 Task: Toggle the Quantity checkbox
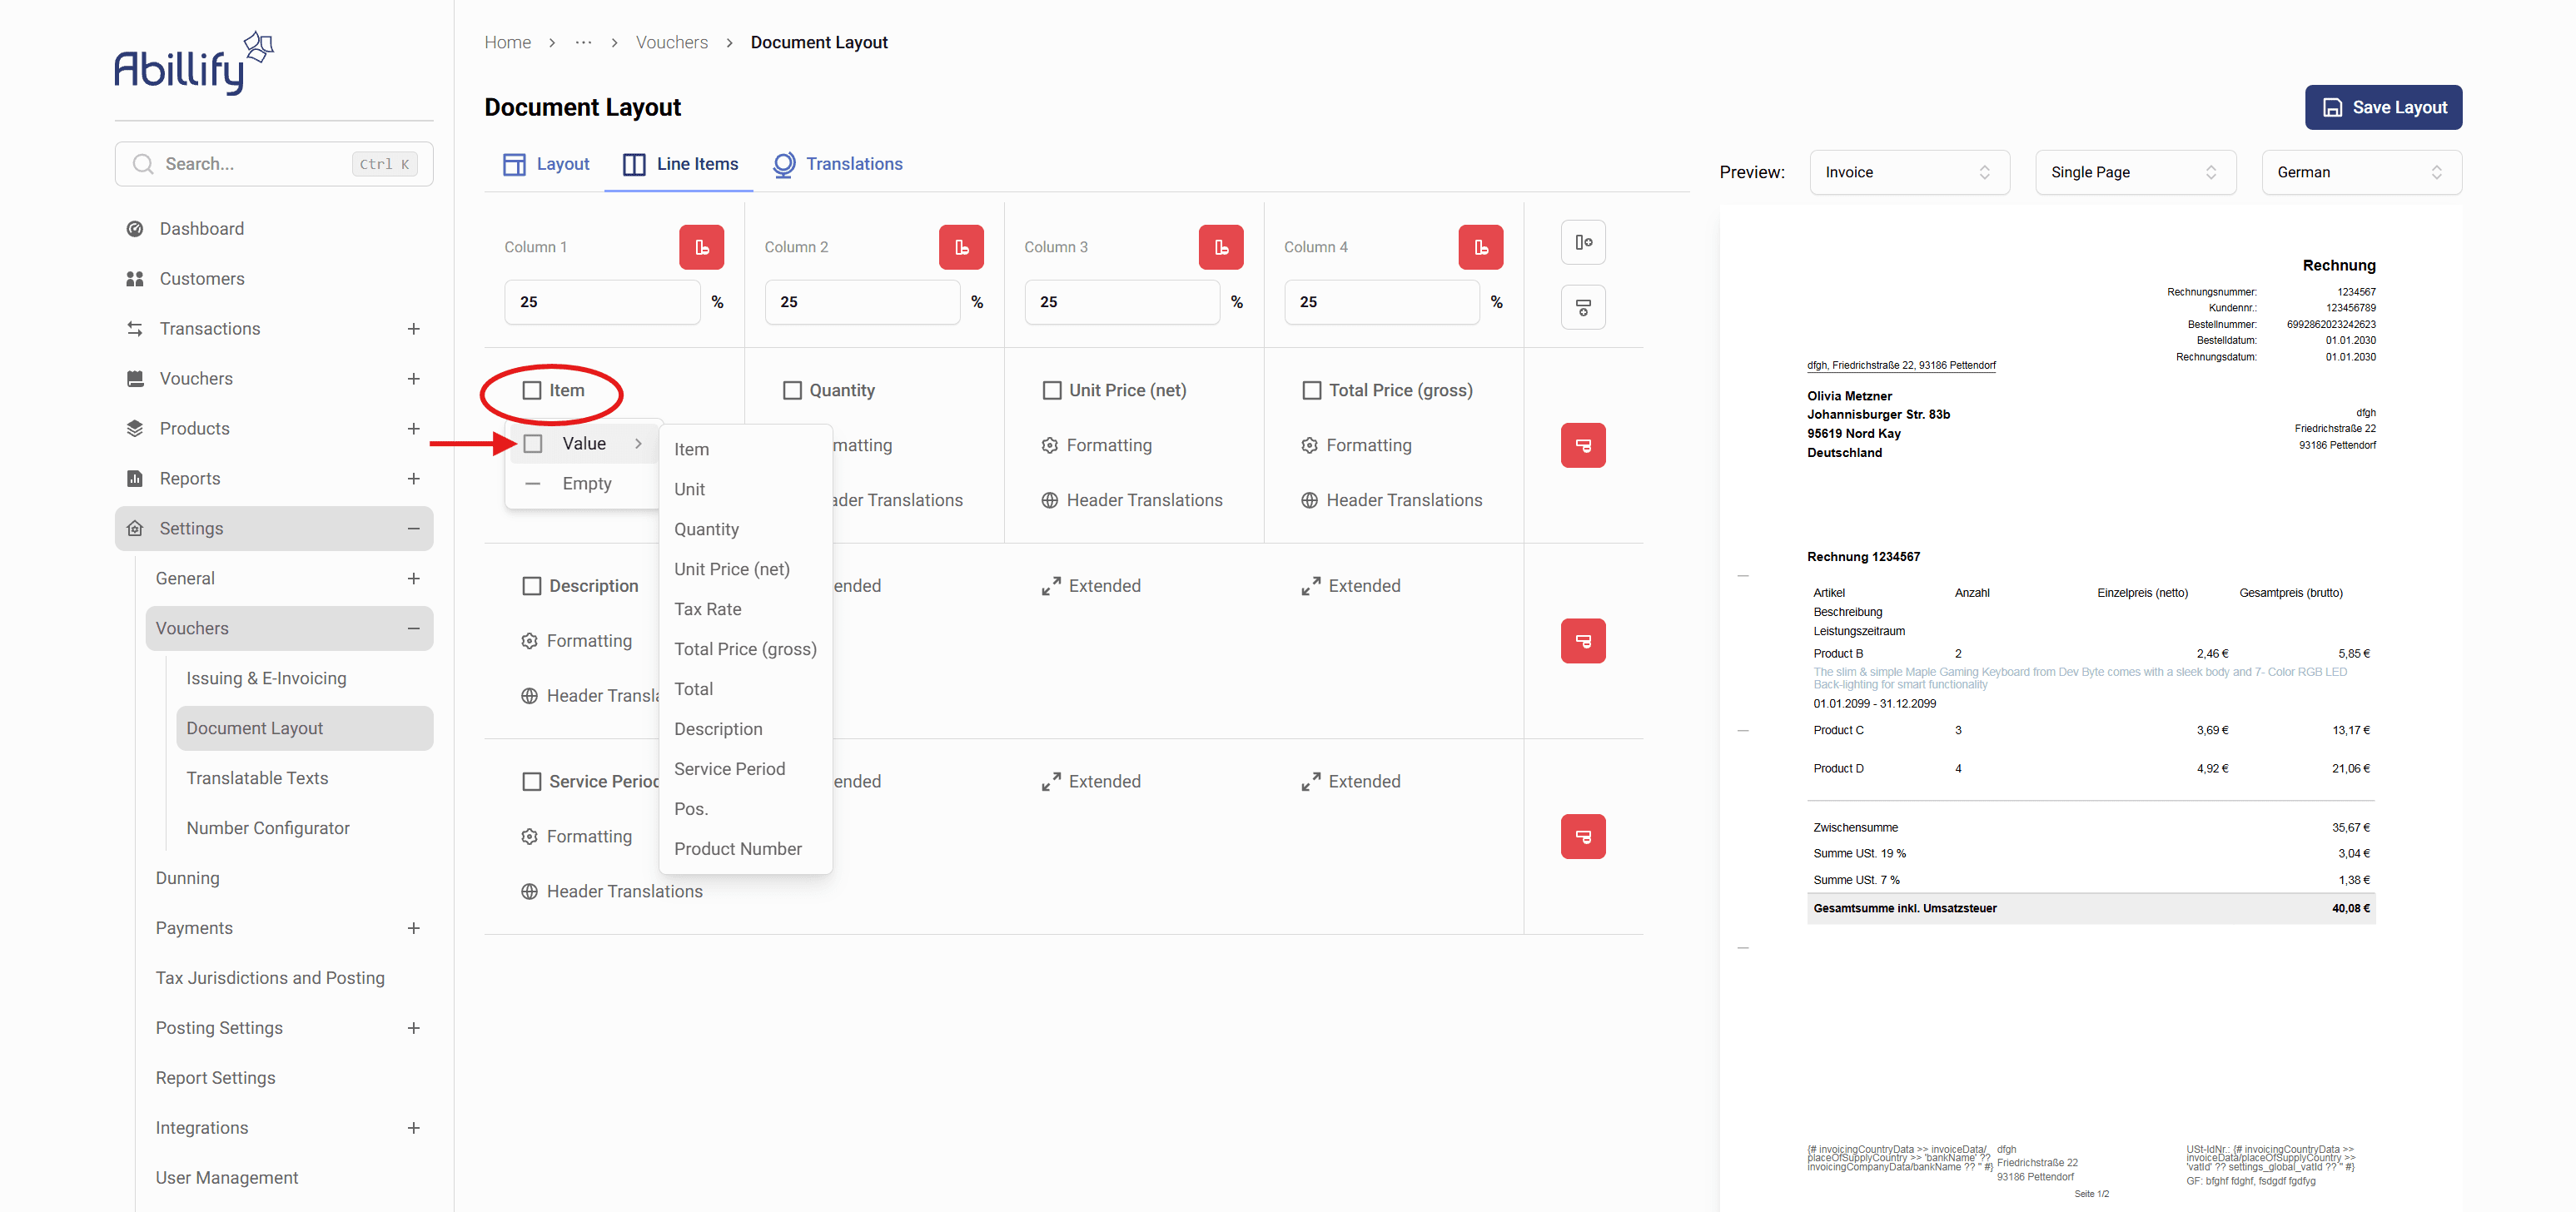coord(791,390)
